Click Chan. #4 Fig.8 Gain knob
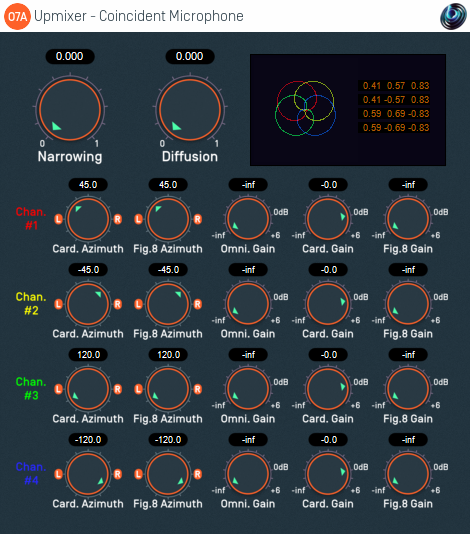The height and width of the screenshot is (534, 470). pyautogui.click(x=408, y=474)
